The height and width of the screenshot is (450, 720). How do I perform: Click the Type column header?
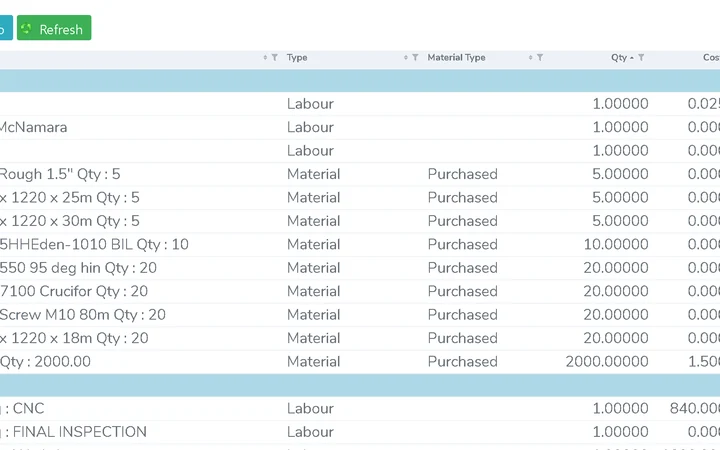(x=297, y=57)
